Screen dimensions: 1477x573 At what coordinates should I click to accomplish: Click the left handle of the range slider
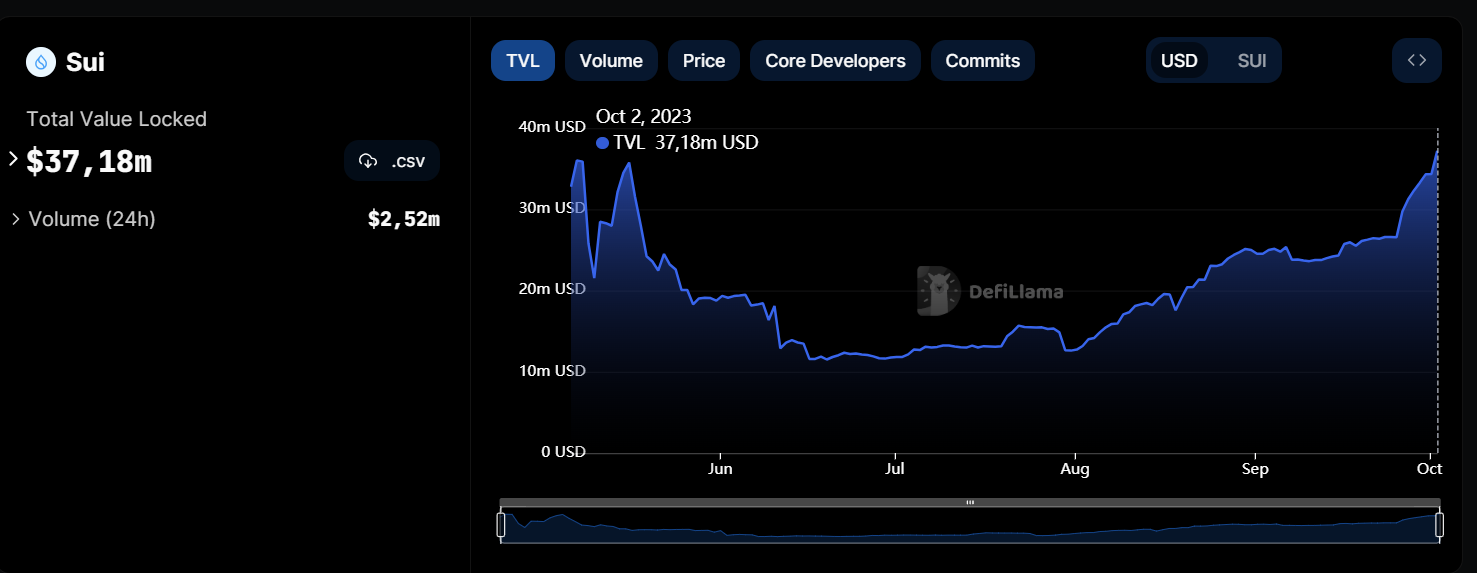[501, 525]
